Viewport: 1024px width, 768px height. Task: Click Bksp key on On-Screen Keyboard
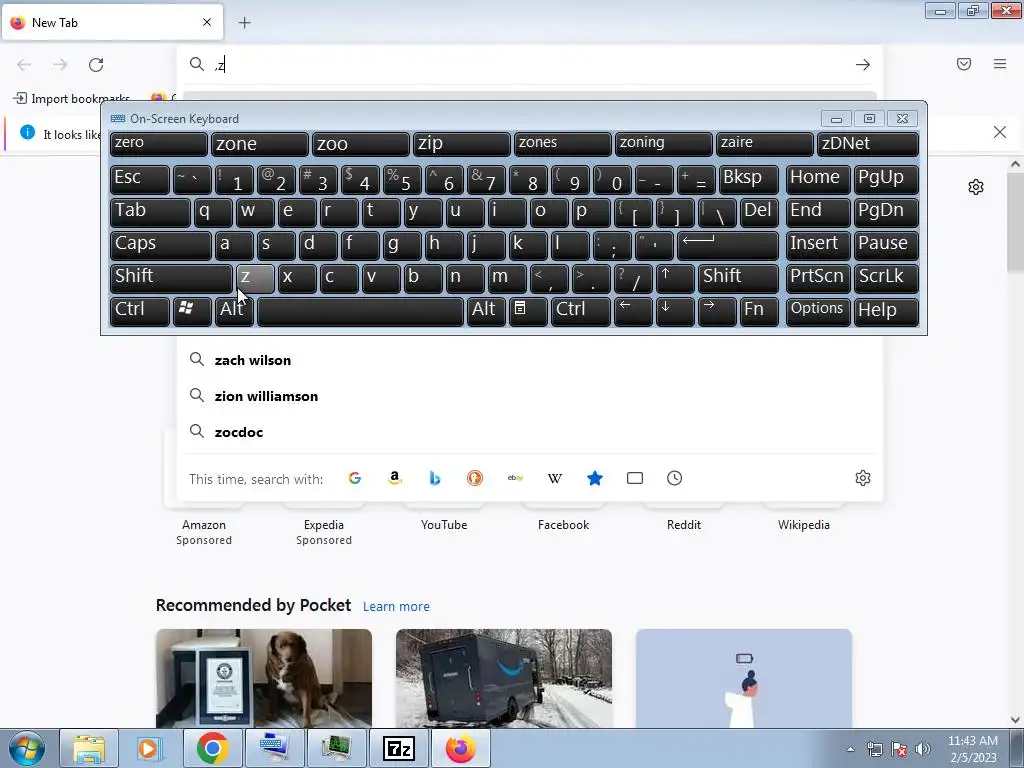(x=748, y=179)
